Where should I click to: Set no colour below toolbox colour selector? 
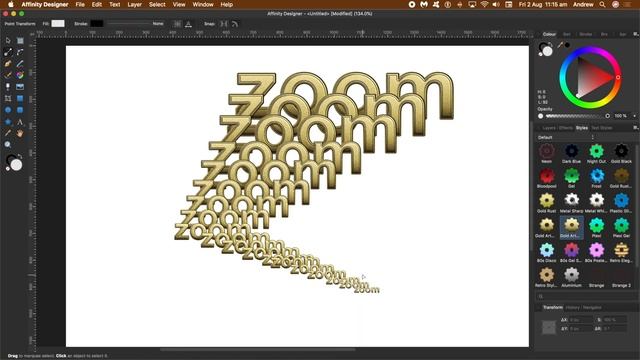[8, 169]
